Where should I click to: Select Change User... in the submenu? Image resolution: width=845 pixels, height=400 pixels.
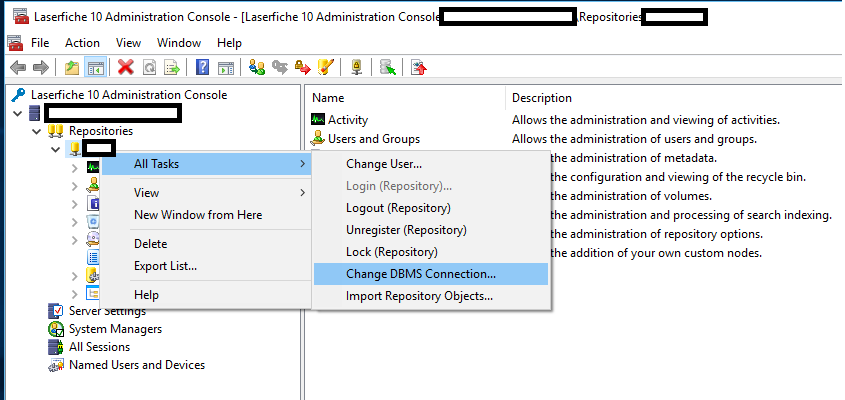pyautogui.click(x=431, y=164)
